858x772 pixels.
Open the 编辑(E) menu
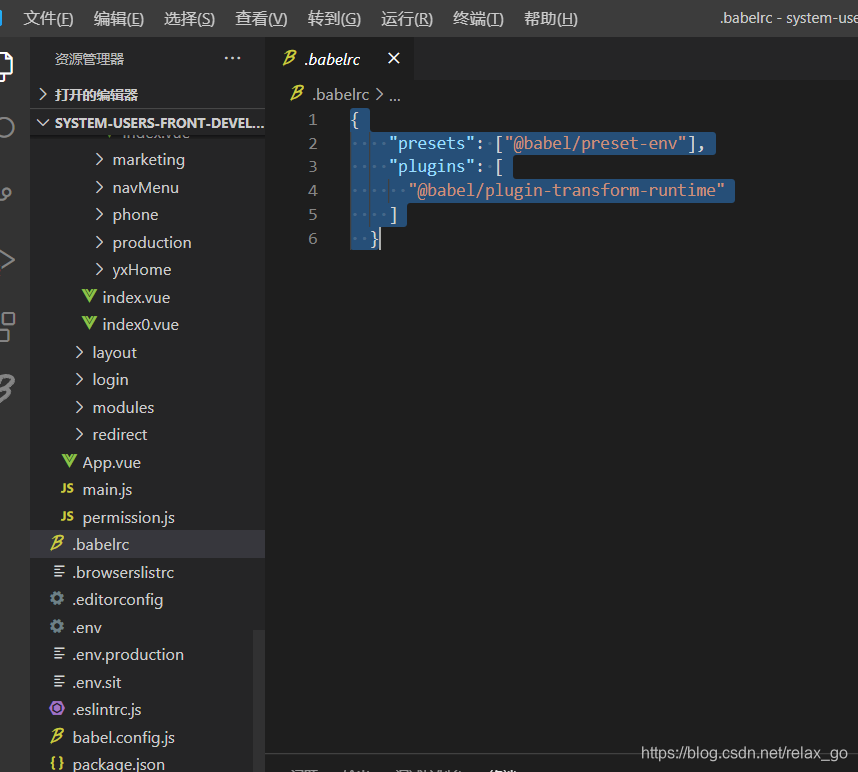pos(119,19)
